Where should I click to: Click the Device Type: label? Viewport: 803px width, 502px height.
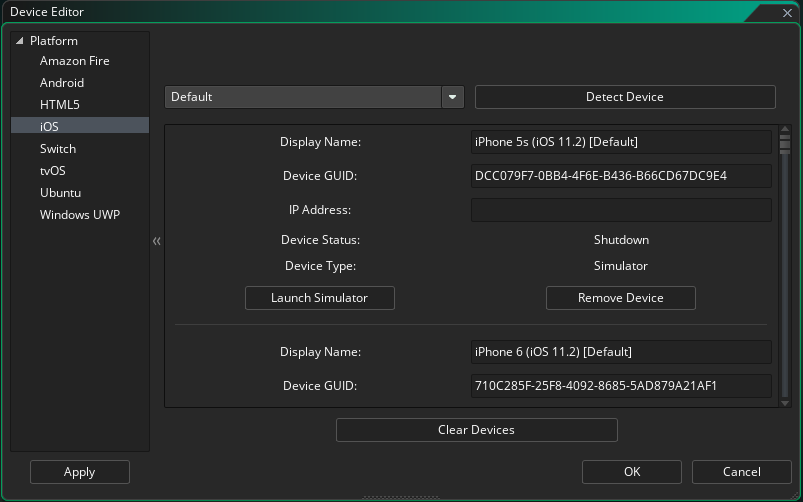[321, 266]
